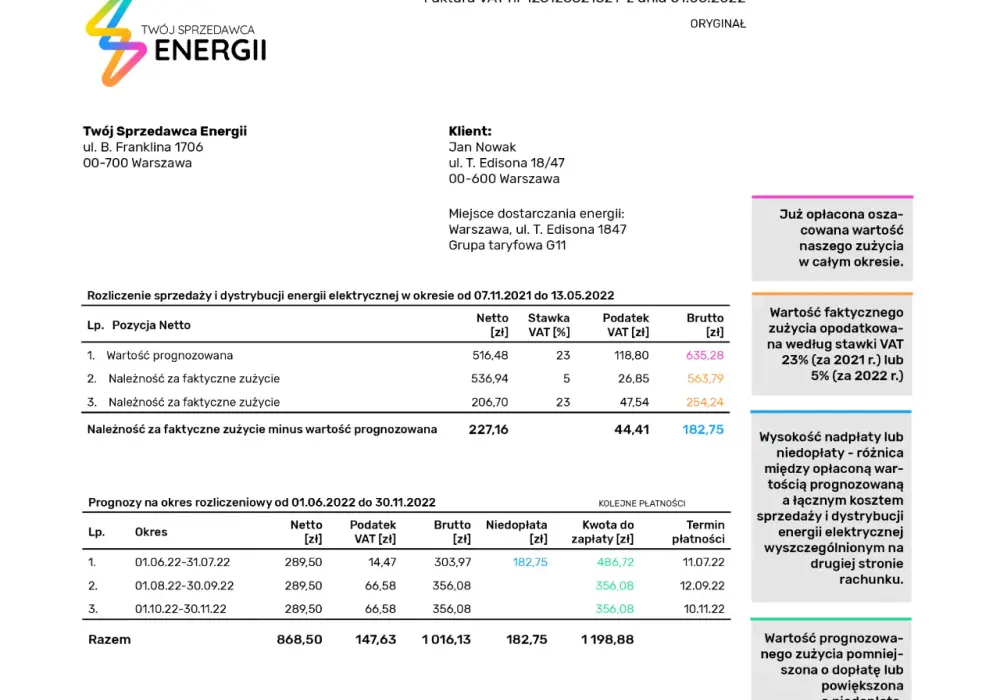Click the orange-topped note Wartość faktycznego zużycia
Image resolution: width=1000 pixels, height=700 pixels.
832,344
